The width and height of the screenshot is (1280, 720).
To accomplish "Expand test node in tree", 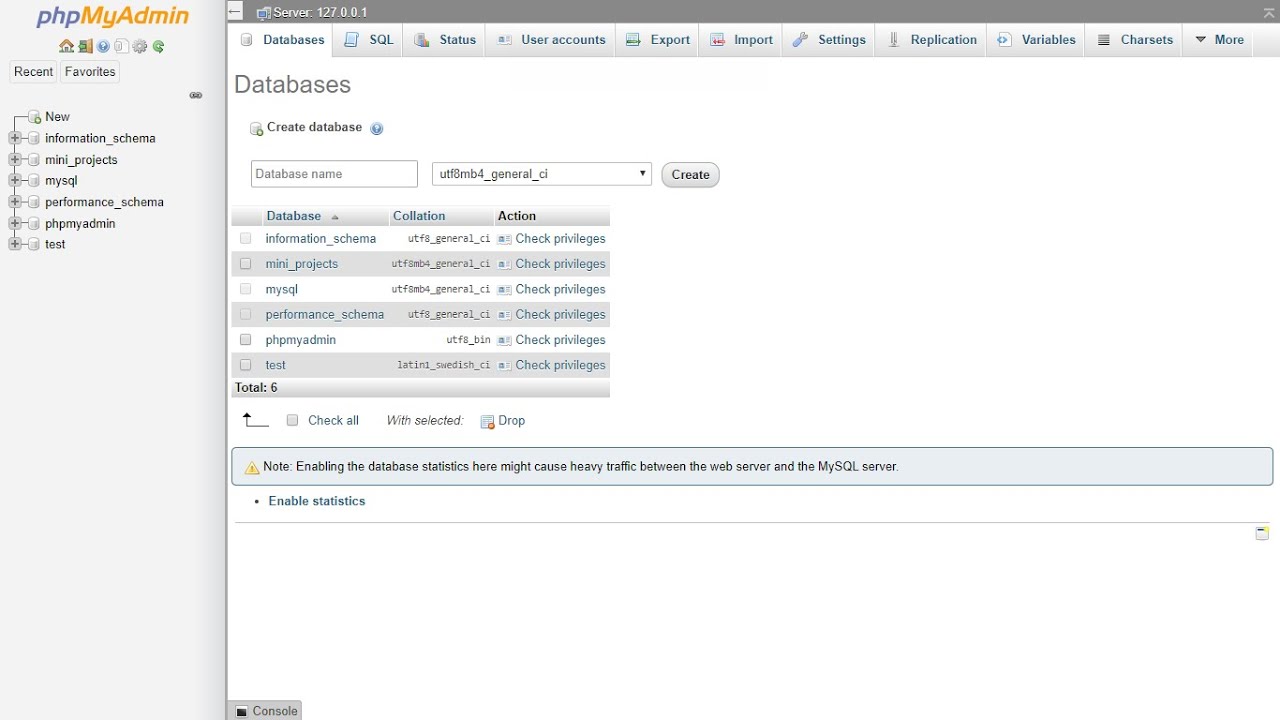I will (x=15, y=244).
